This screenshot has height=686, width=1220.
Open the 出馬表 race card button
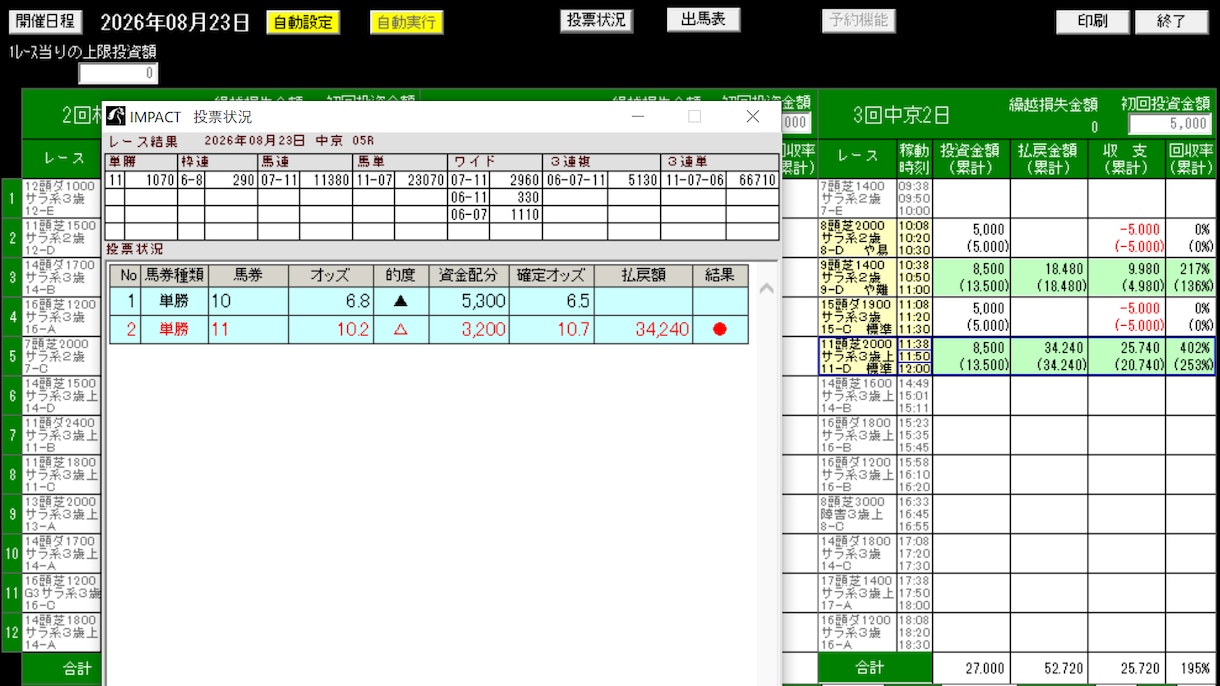704,20
